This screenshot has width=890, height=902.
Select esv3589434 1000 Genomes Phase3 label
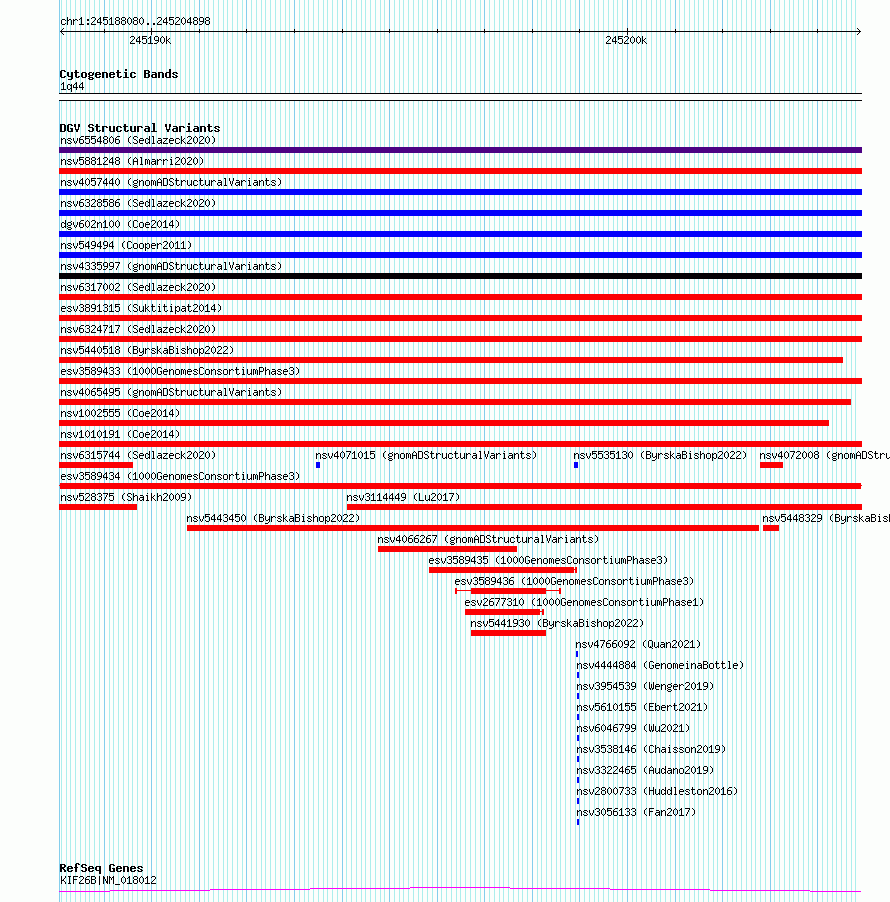[x=180, y=476]
